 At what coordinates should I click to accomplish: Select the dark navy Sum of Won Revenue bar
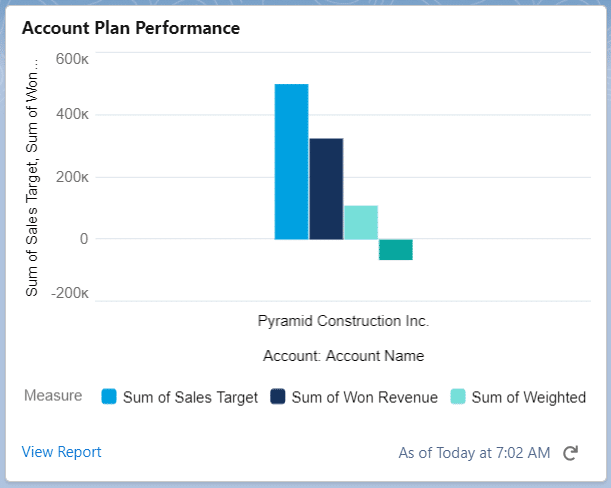coord(326,189)
